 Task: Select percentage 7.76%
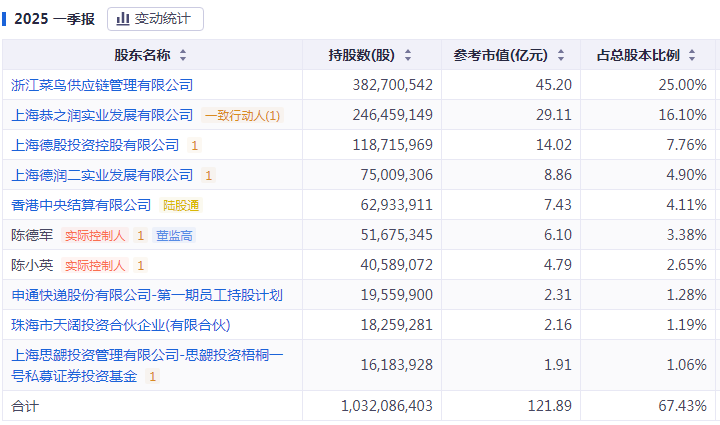[x=686, y=145]
